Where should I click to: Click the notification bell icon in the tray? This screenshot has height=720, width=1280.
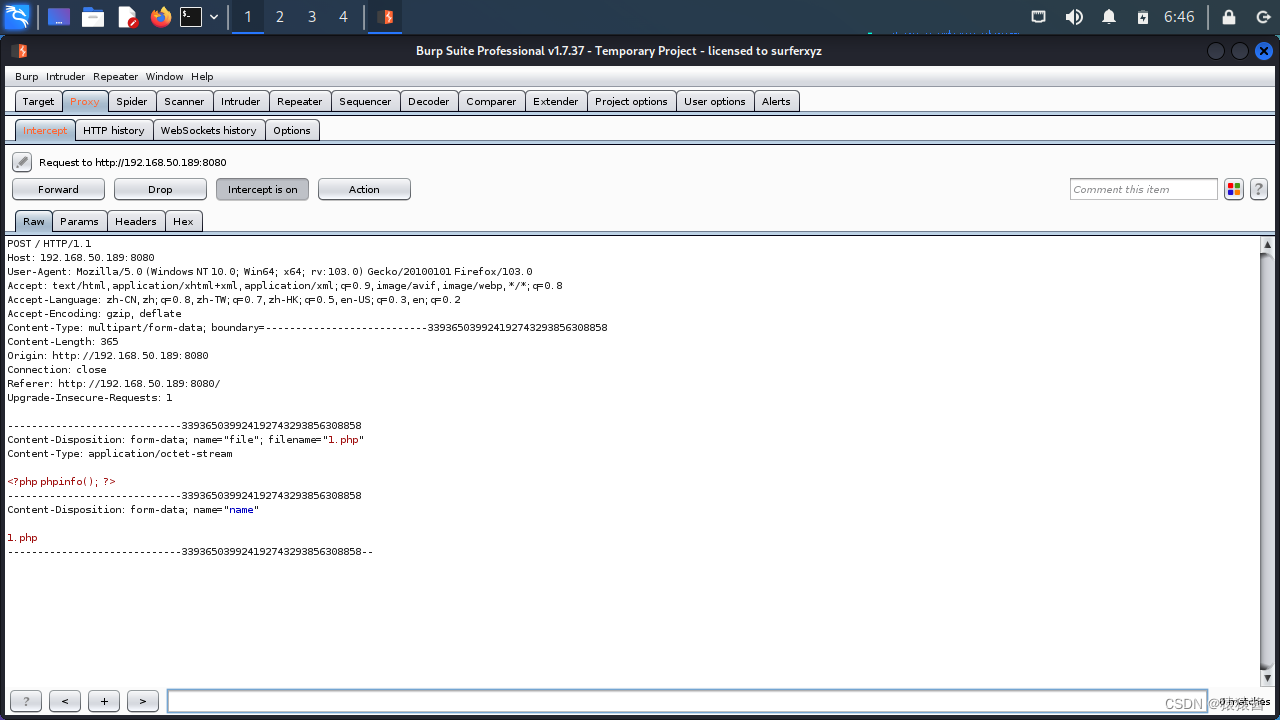point(1106,16)
